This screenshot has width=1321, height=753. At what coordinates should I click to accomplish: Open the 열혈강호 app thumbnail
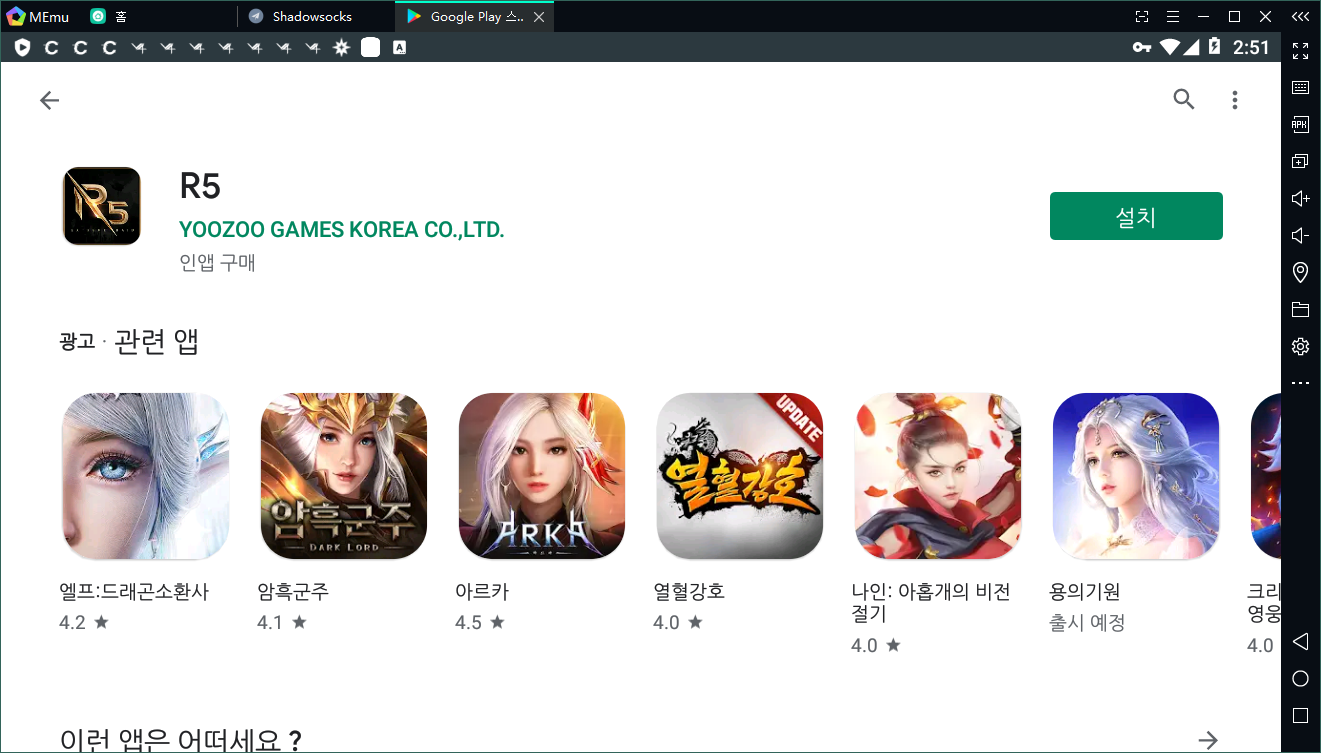pyautogui.click(x=739, y=476)
